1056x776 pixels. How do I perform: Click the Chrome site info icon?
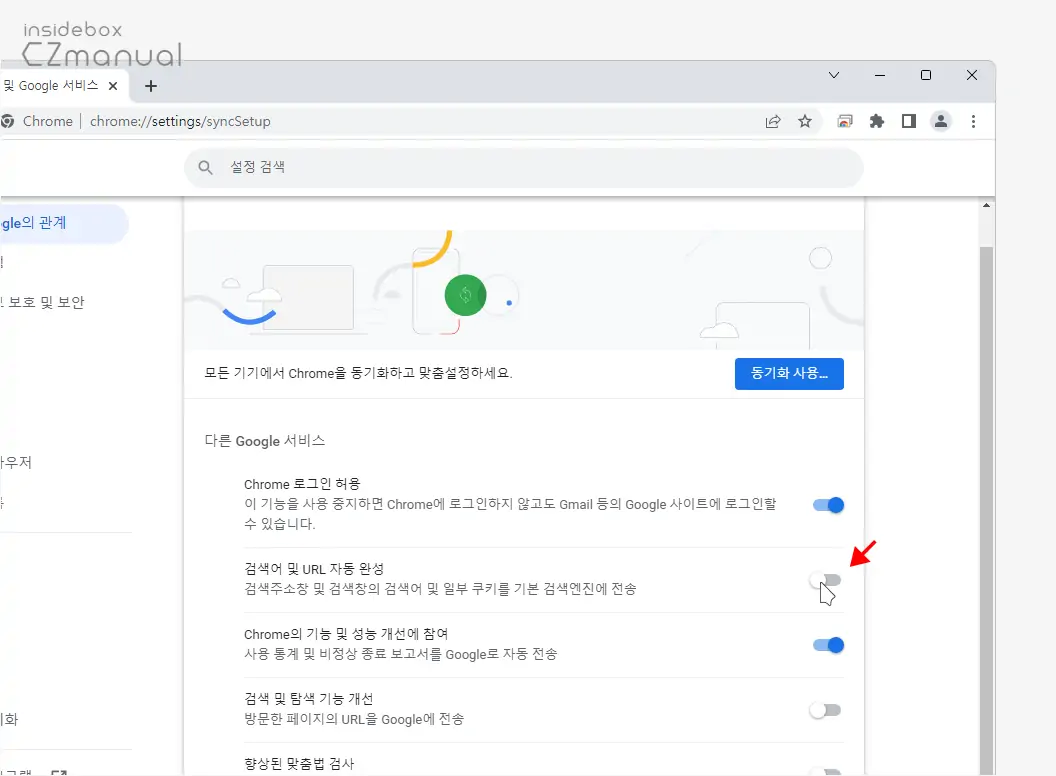tap(7, 121)
